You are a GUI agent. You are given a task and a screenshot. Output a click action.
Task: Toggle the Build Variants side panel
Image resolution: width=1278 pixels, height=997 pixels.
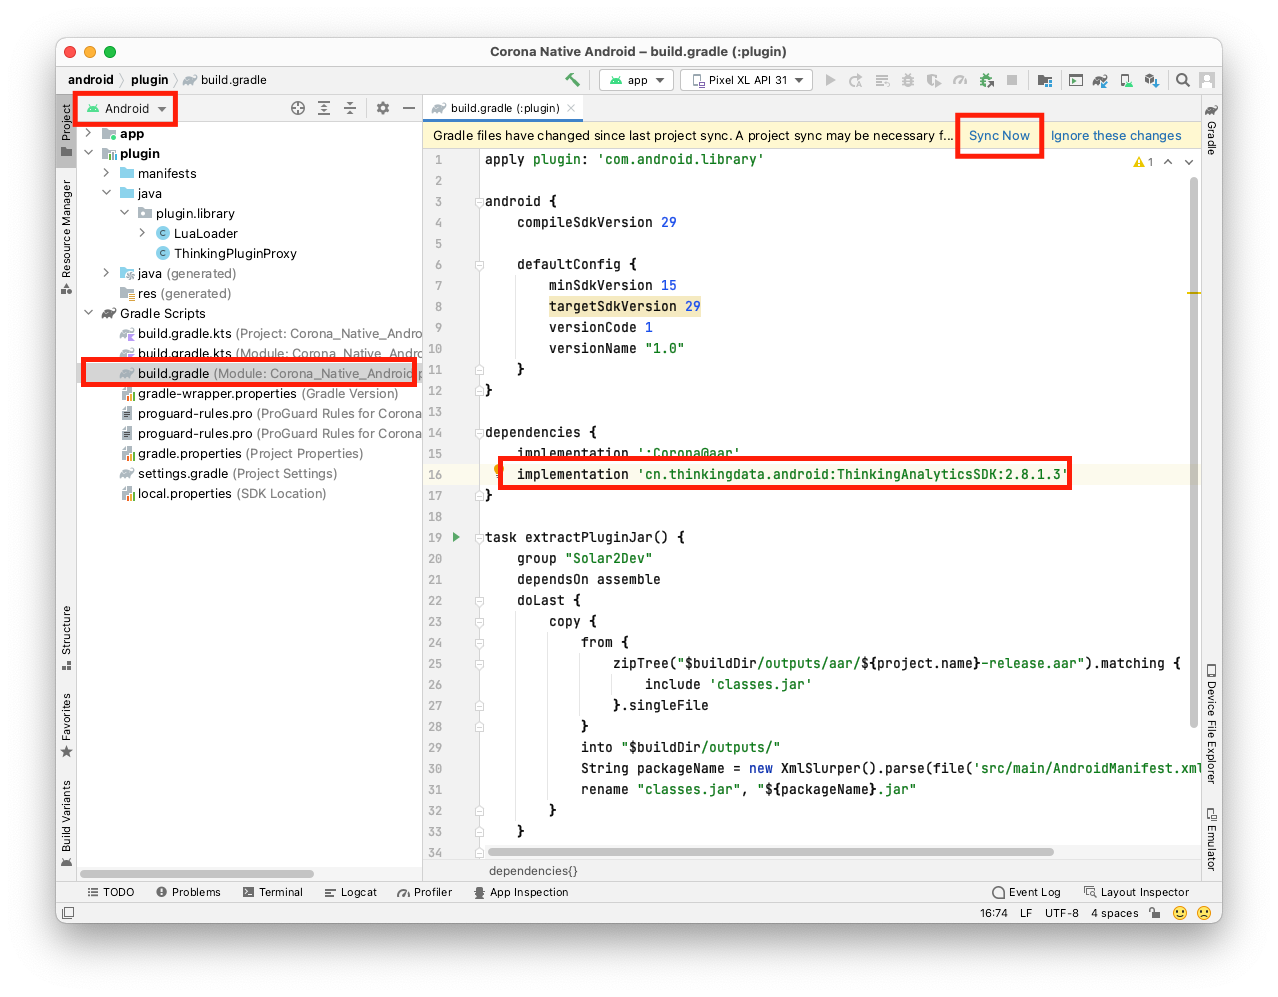point(66,822)
